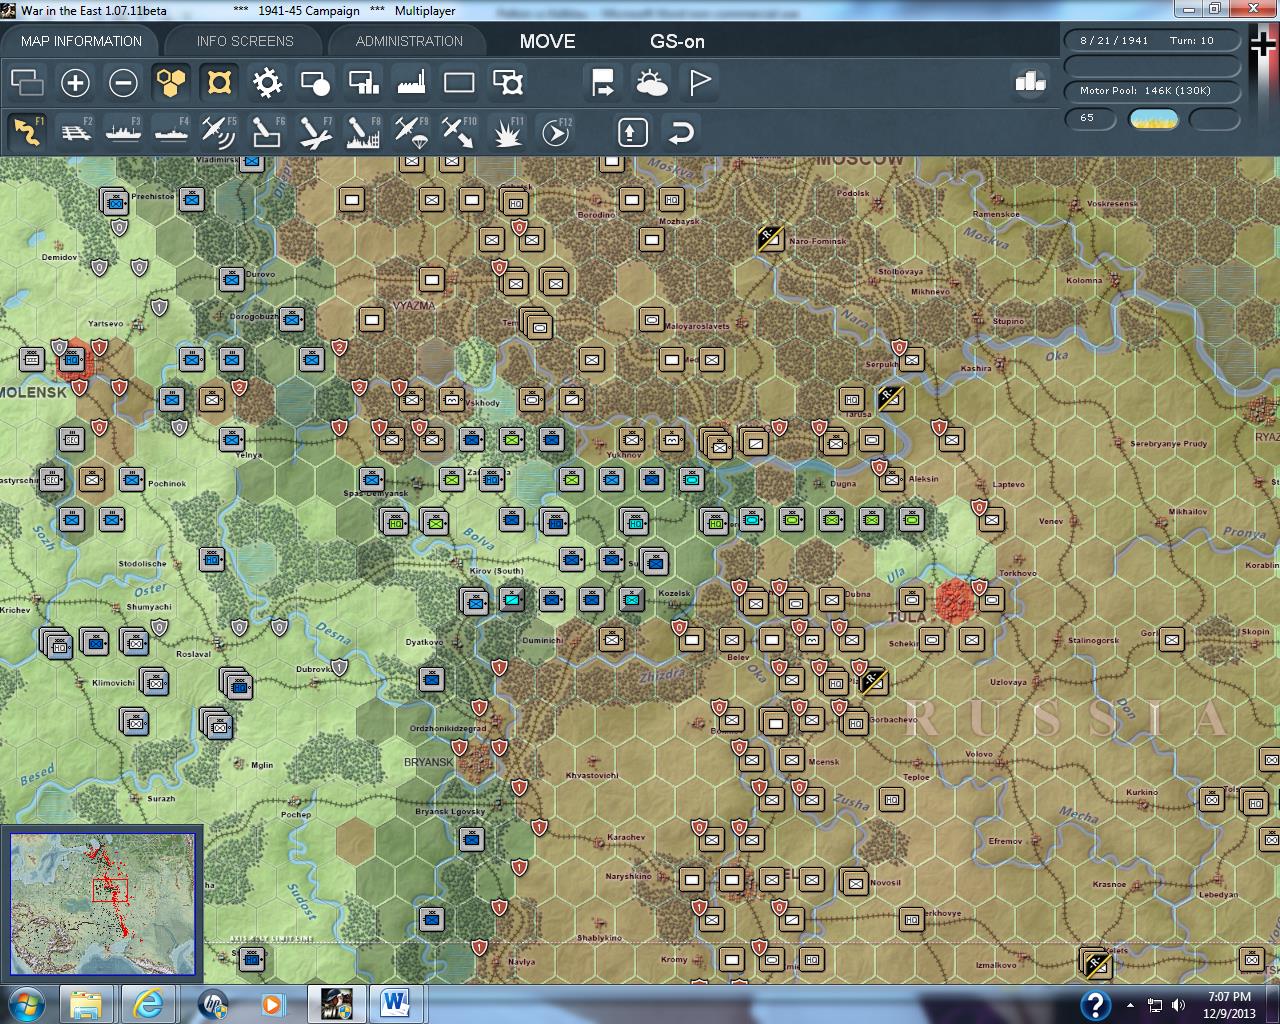Open Microsoft Word from the taskbar
1280x1024 pixels.
(397, 1003)
